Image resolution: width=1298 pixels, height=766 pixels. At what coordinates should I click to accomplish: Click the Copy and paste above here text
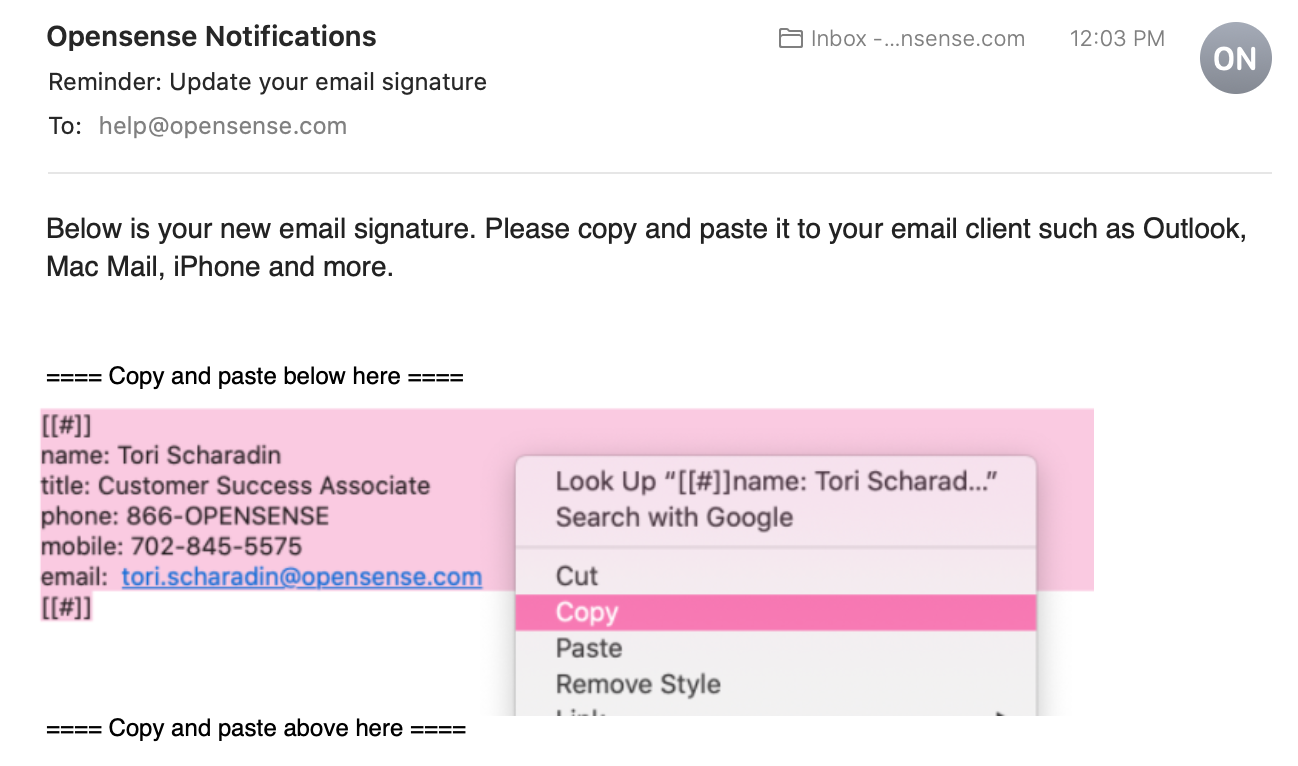(x=256, y=728)
